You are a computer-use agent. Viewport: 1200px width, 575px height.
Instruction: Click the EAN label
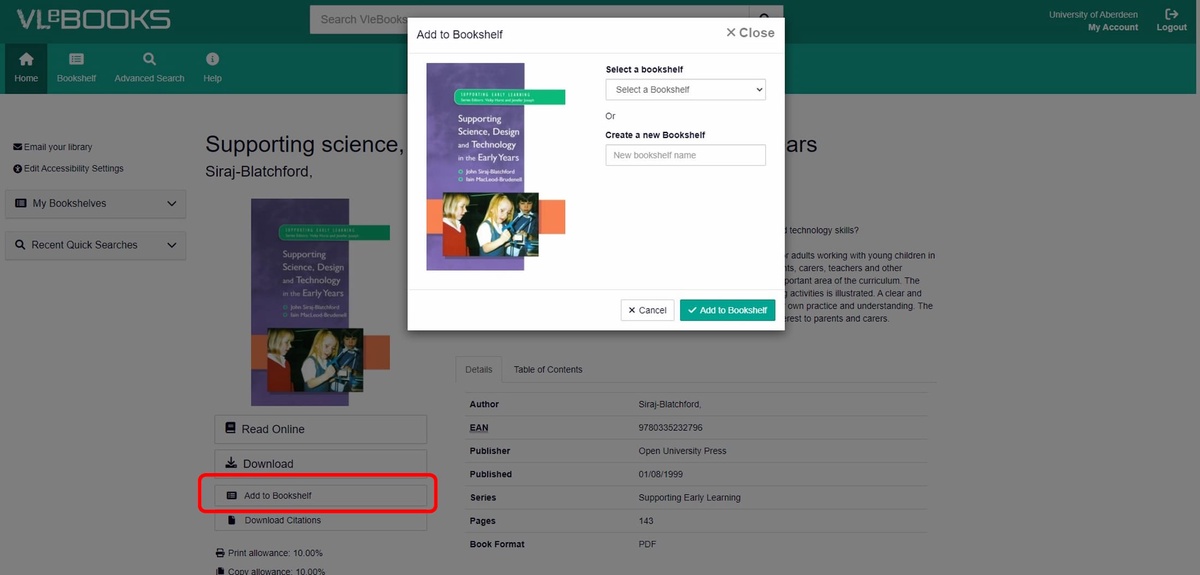pyautogui.click(x=479, y=428)
